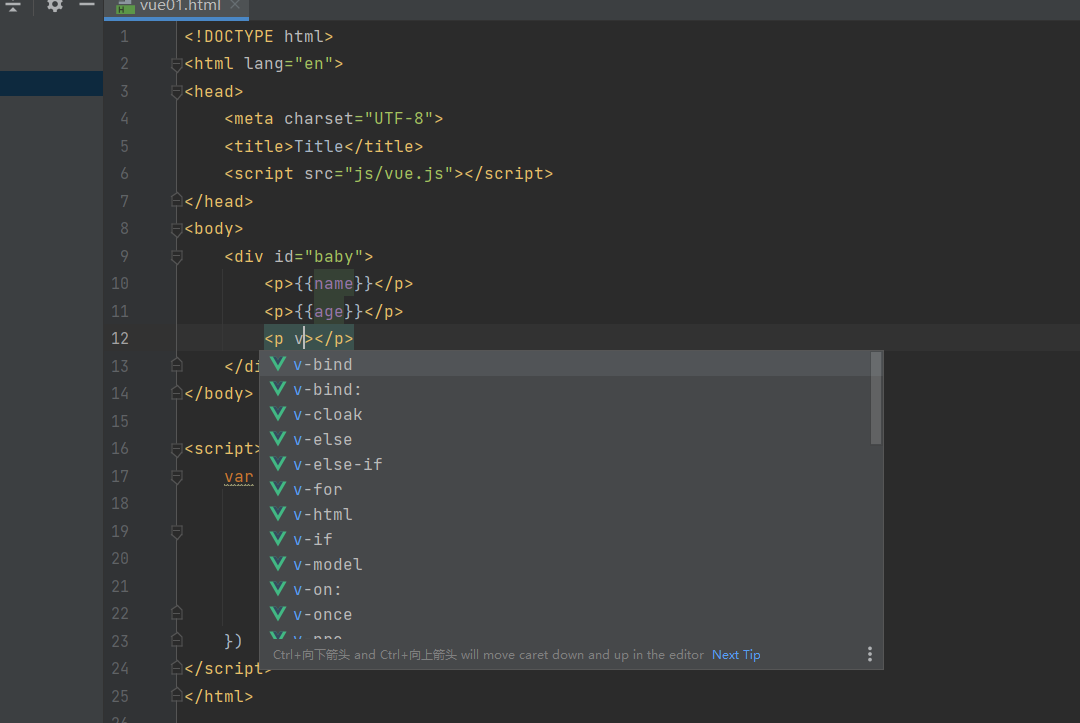Place caret in the {{age}} expression
Screen dimensions: 1080x723
(x=329, y=311)
